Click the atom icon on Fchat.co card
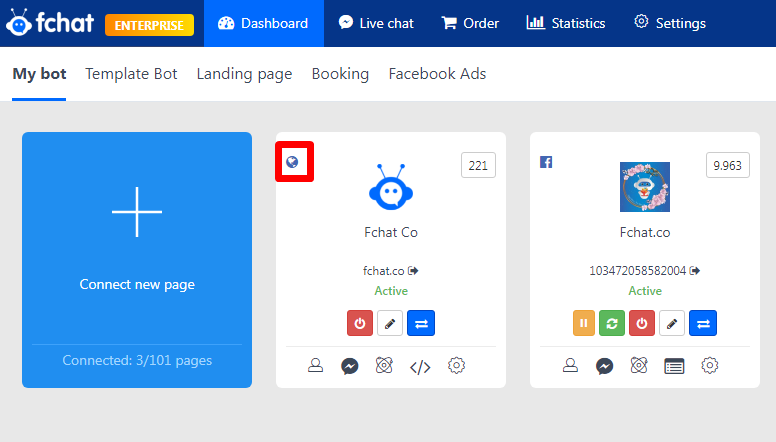 pos(639,366)
